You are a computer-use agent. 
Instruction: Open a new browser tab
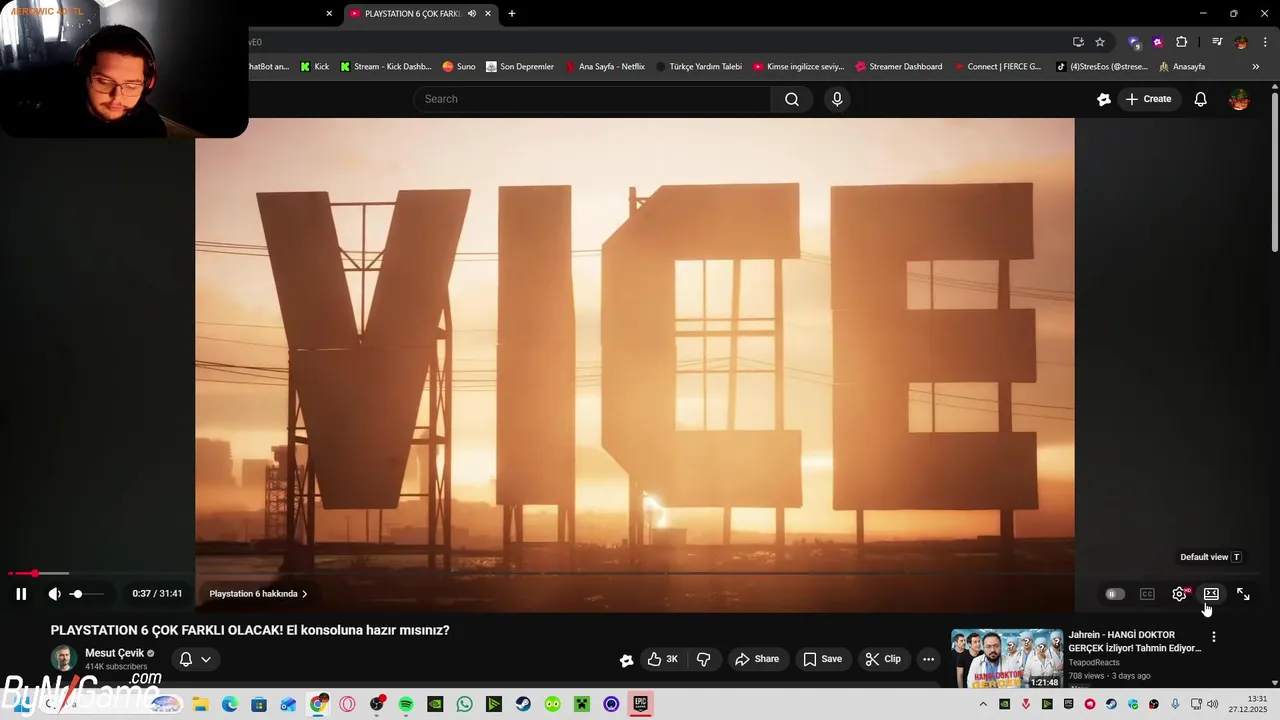(x=512, y=14)
